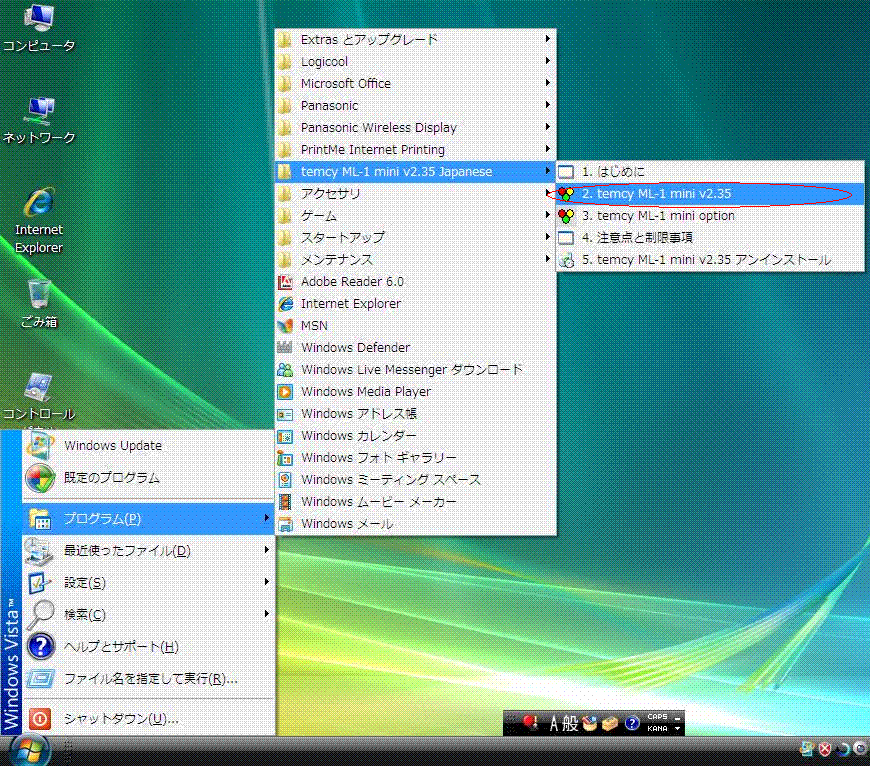The width and height of the screenshot is (870, 766).
Task: Click the Windows ムービー メーカー icon
Action: tap(285, 501)
